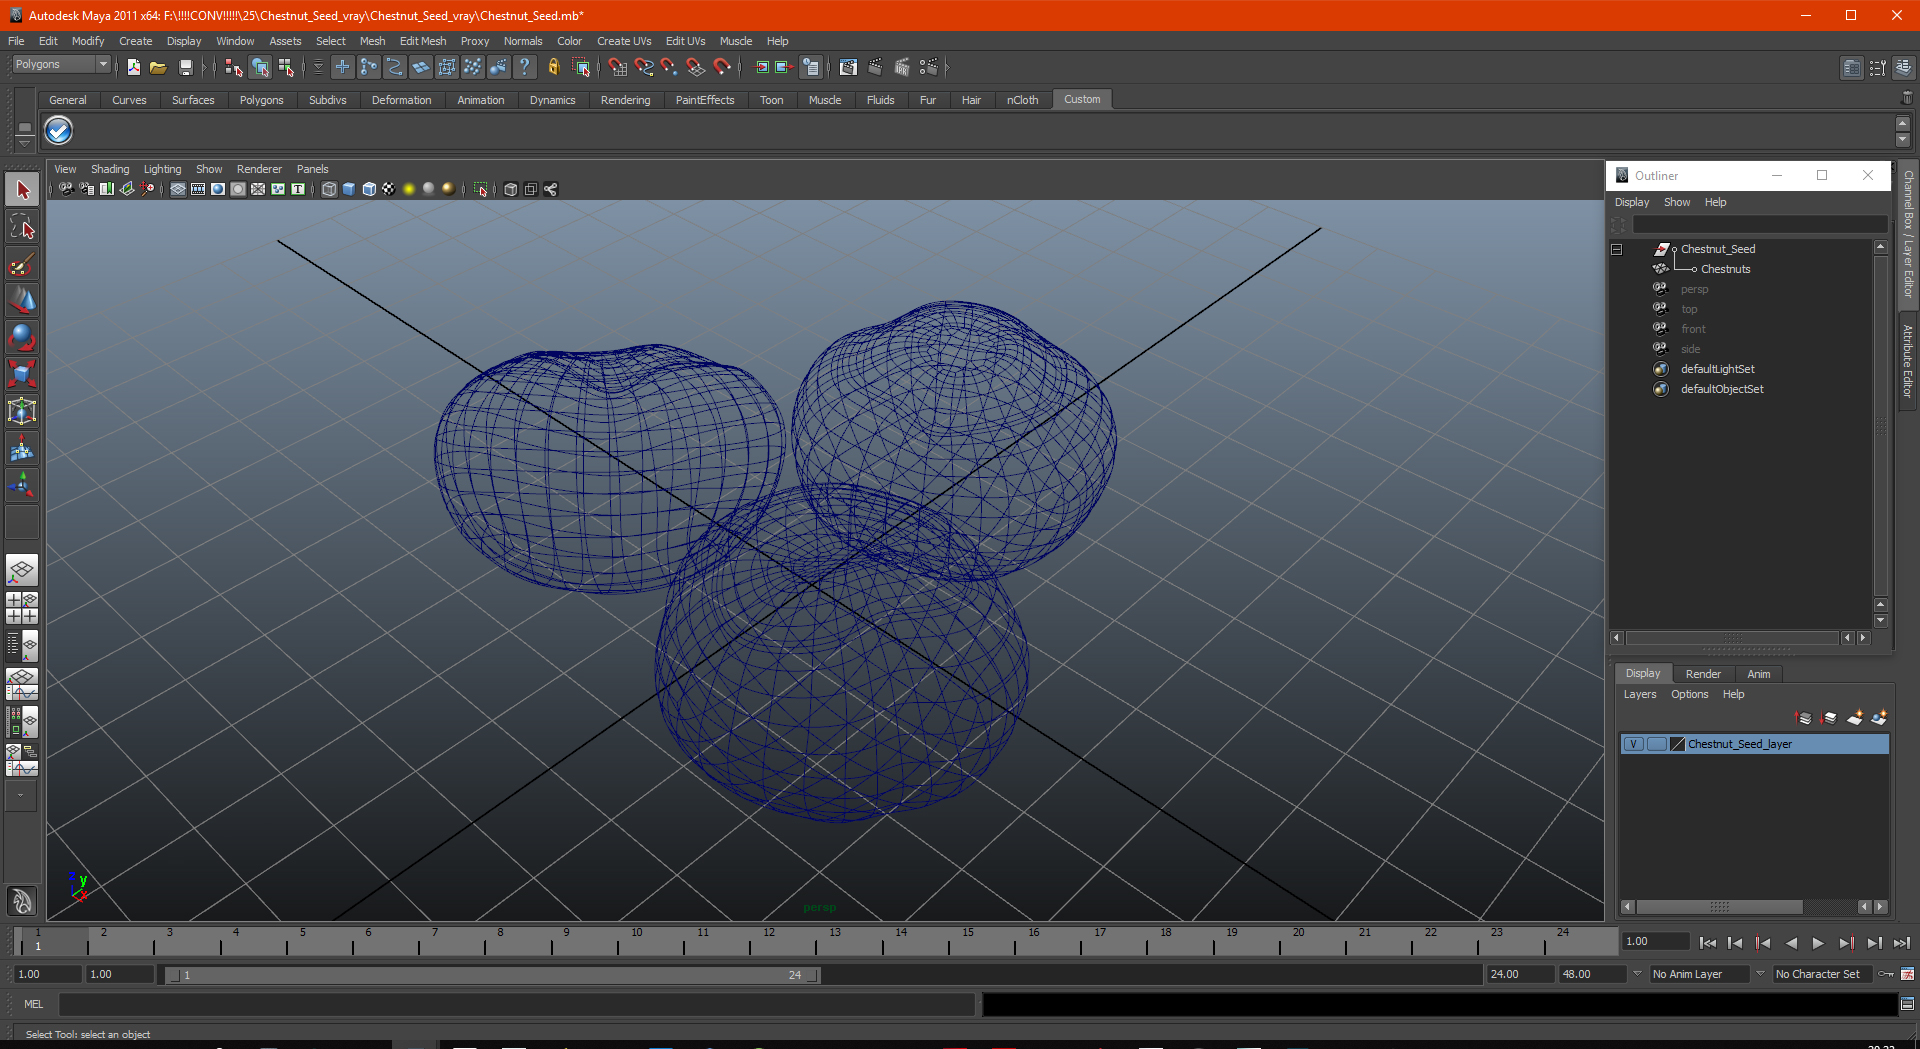Image resolution: width=1920 pixels, height=1049 pixels.
Task: Switch to four view layout
Action: click(x=22, y=608)
